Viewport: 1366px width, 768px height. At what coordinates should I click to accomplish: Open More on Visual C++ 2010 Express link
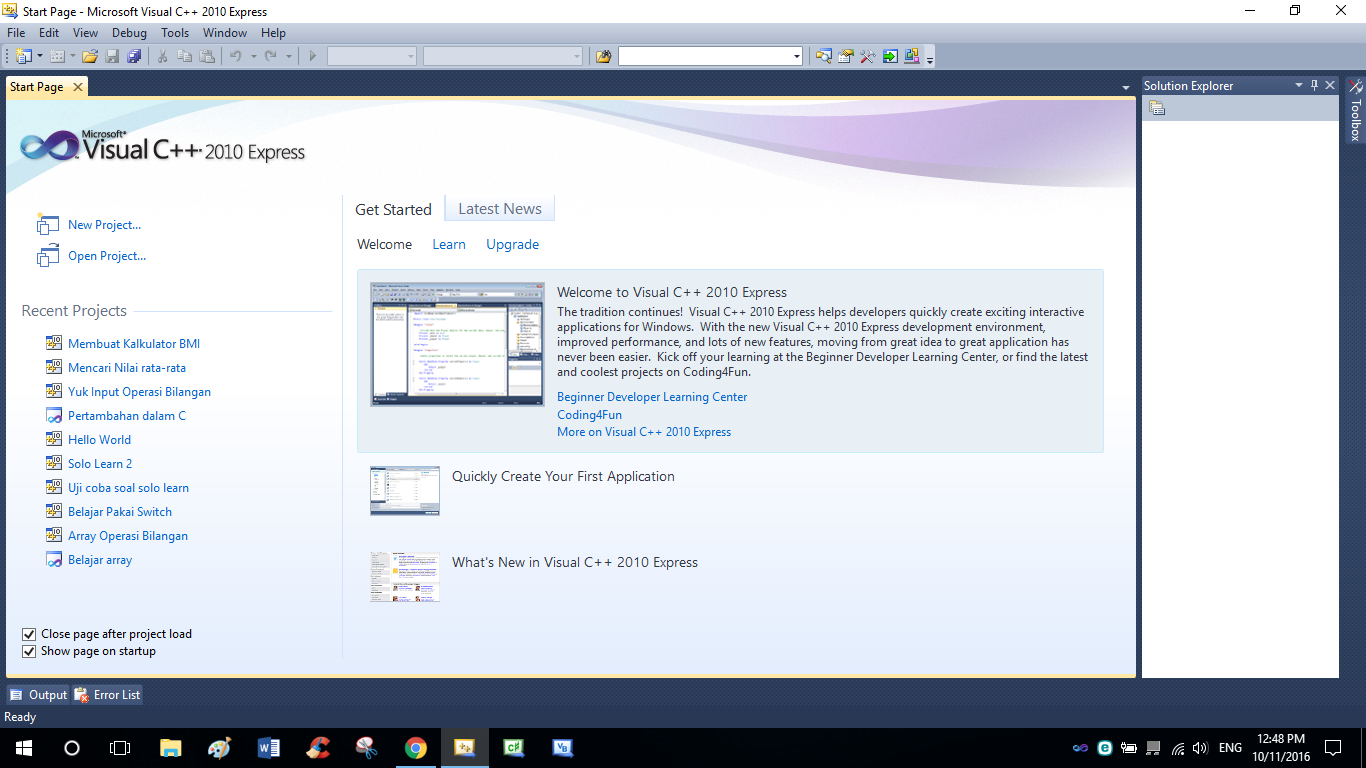644,432
